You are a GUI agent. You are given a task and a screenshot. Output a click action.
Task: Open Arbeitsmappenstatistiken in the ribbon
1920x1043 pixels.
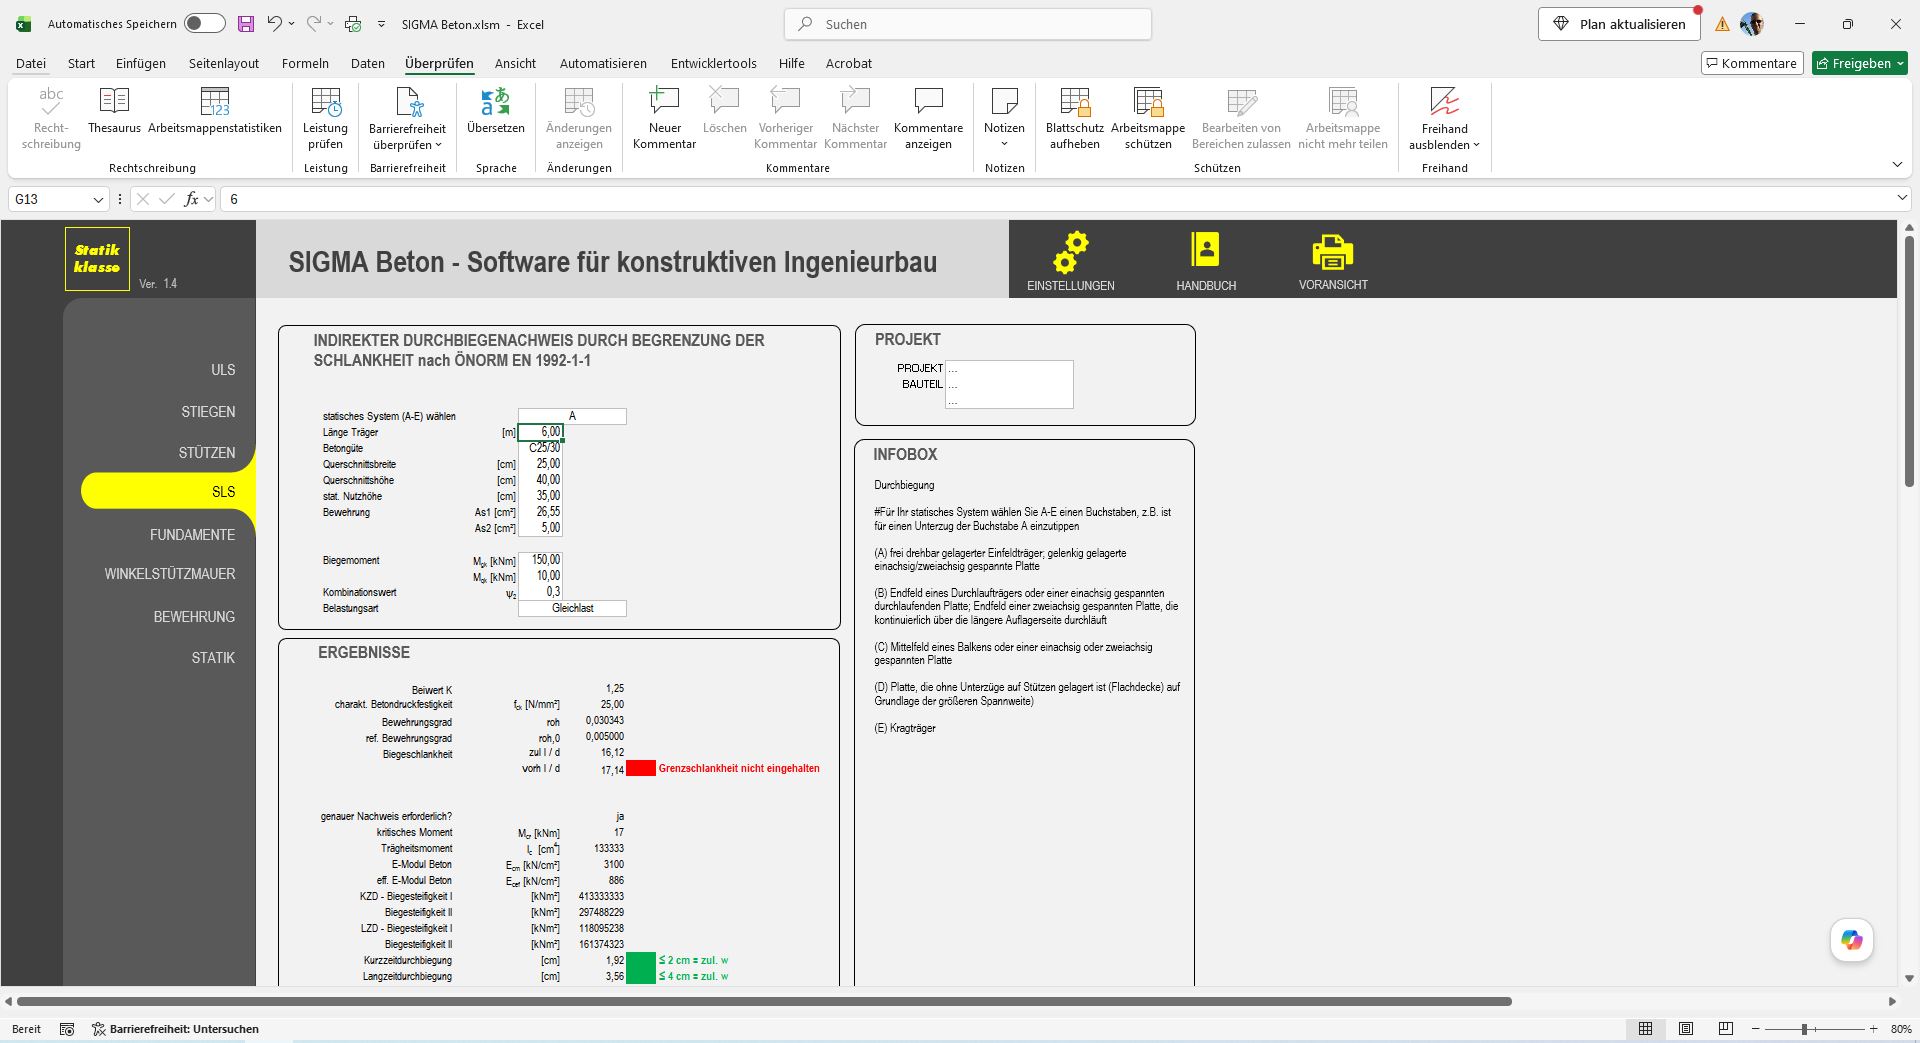(215, 111)
